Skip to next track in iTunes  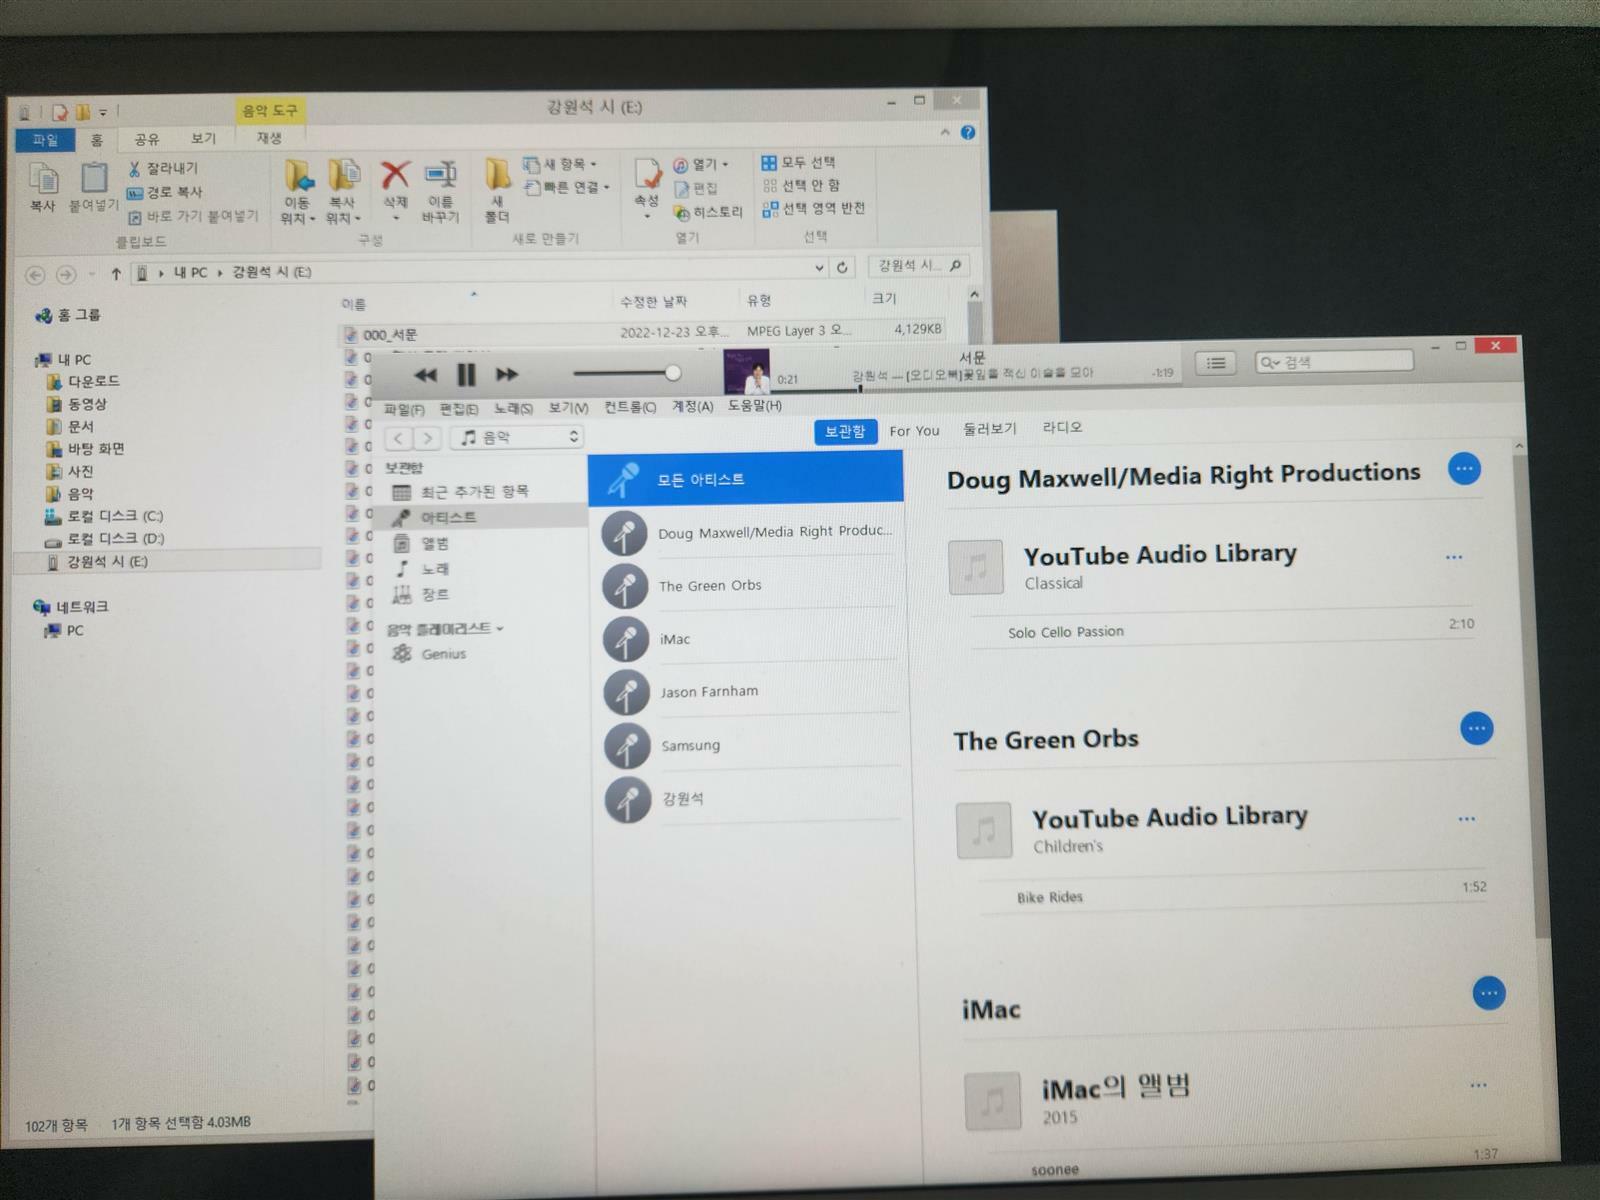507,374
